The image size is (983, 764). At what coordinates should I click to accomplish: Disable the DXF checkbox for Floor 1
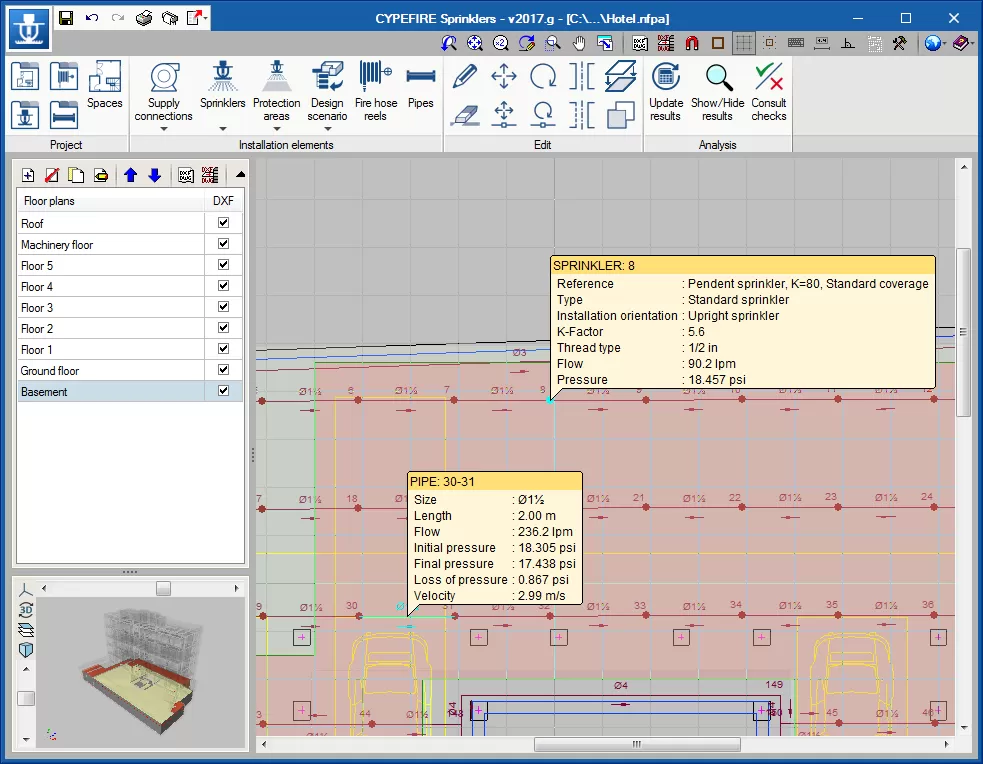point(223,348)
